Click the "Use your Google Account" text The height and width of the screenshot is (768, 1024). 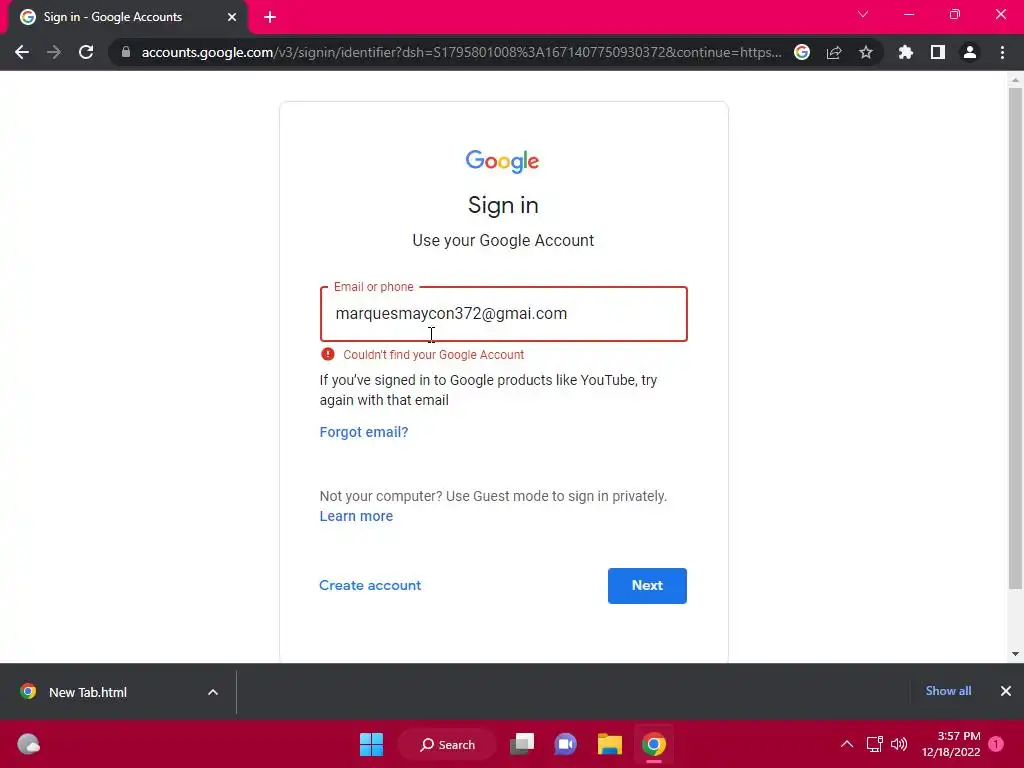[x=503, y=240]
